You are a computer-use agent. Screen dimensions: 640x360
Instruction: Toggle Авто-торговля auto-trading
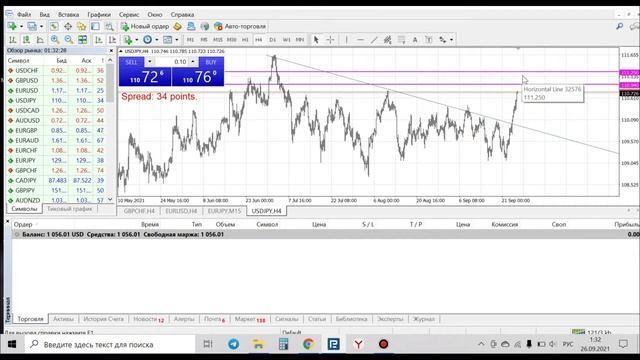240,26
